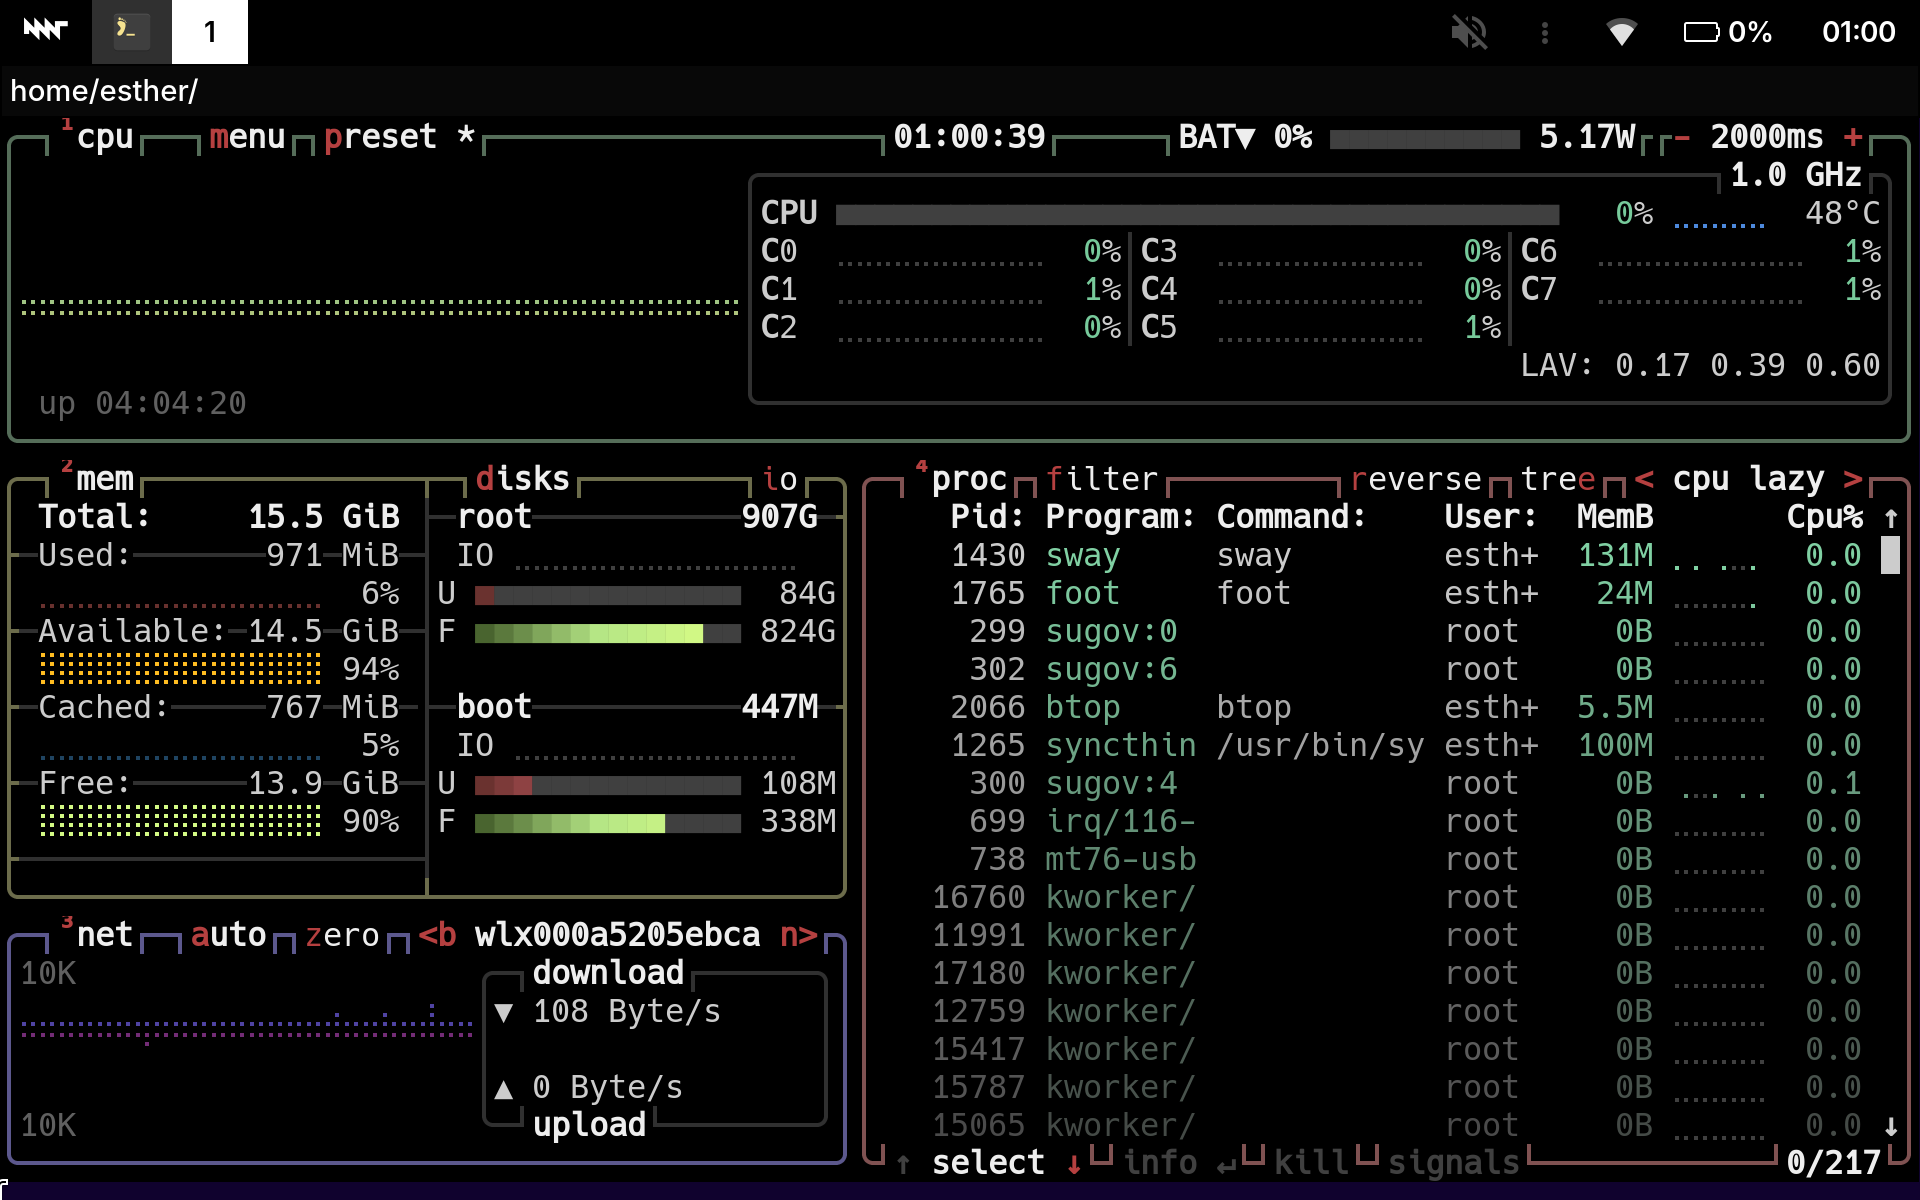Viewport: 1920px width, 1200px height.
Task: Click the info button in process footer
Action: tap(1159, 1163)
